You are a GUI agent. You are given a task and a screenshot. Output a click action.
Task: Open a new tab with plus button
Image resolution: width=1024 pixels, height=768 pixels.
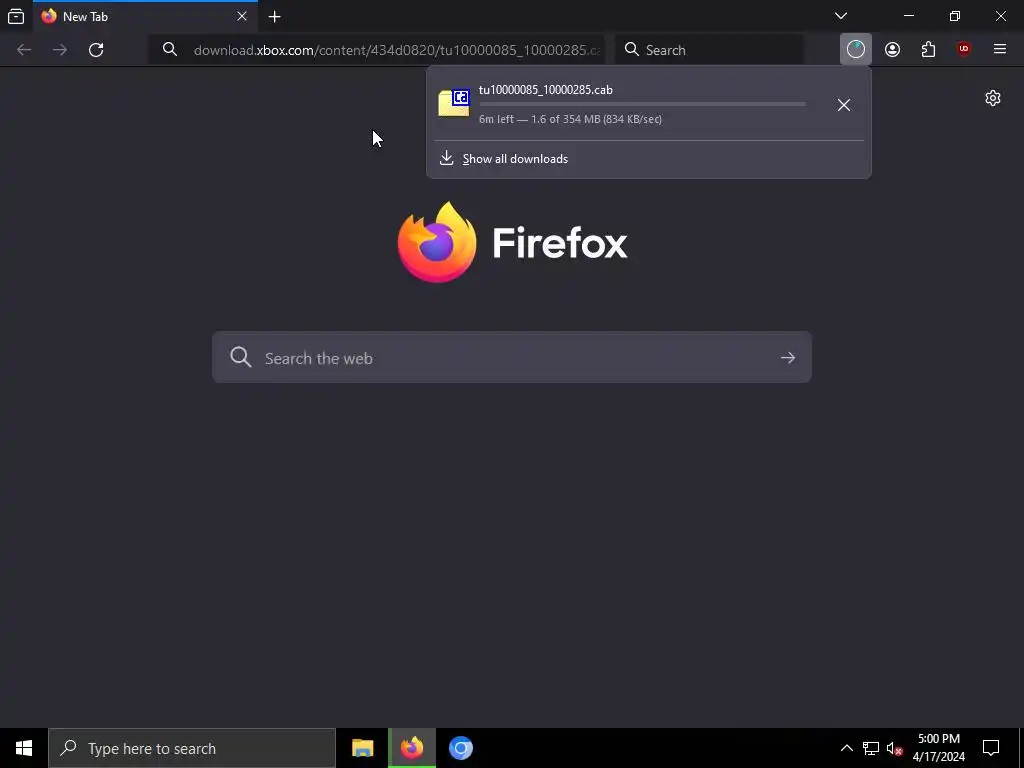(275, 17)
